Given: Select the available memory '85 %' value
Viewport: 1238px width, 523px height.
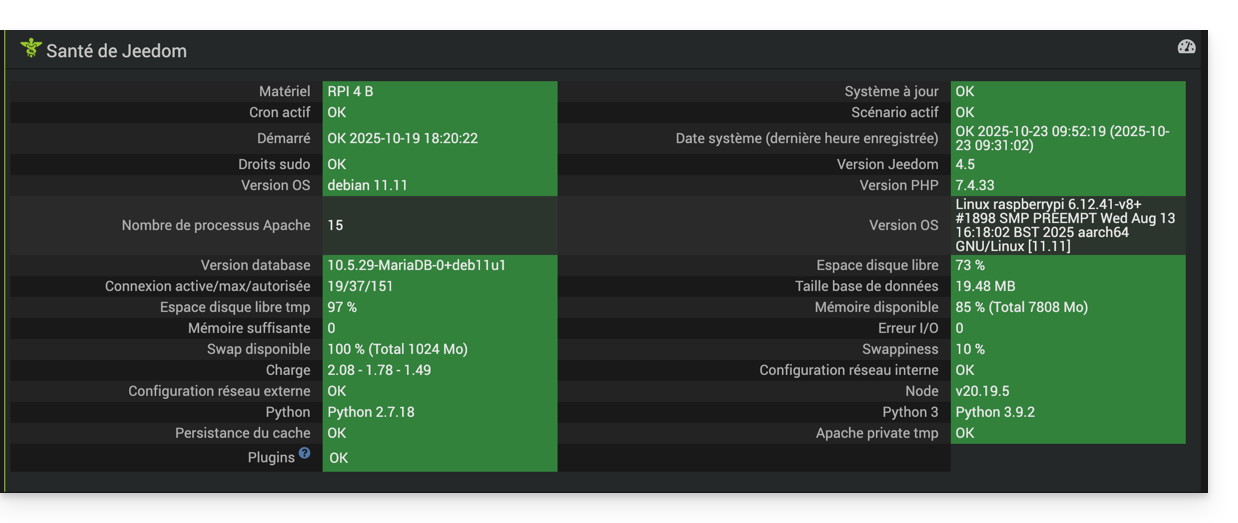Looking at the screenshot, I should [1021, 307].
